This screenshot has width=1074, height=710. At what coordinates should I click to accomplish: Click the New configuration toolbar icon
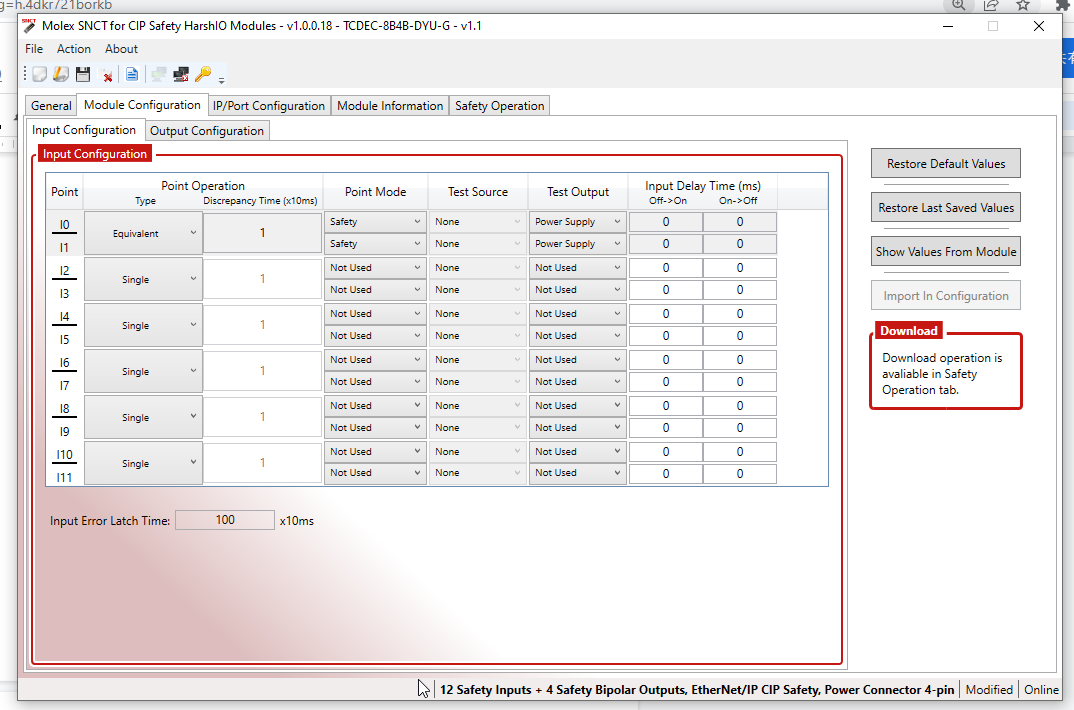coord(40,75)
